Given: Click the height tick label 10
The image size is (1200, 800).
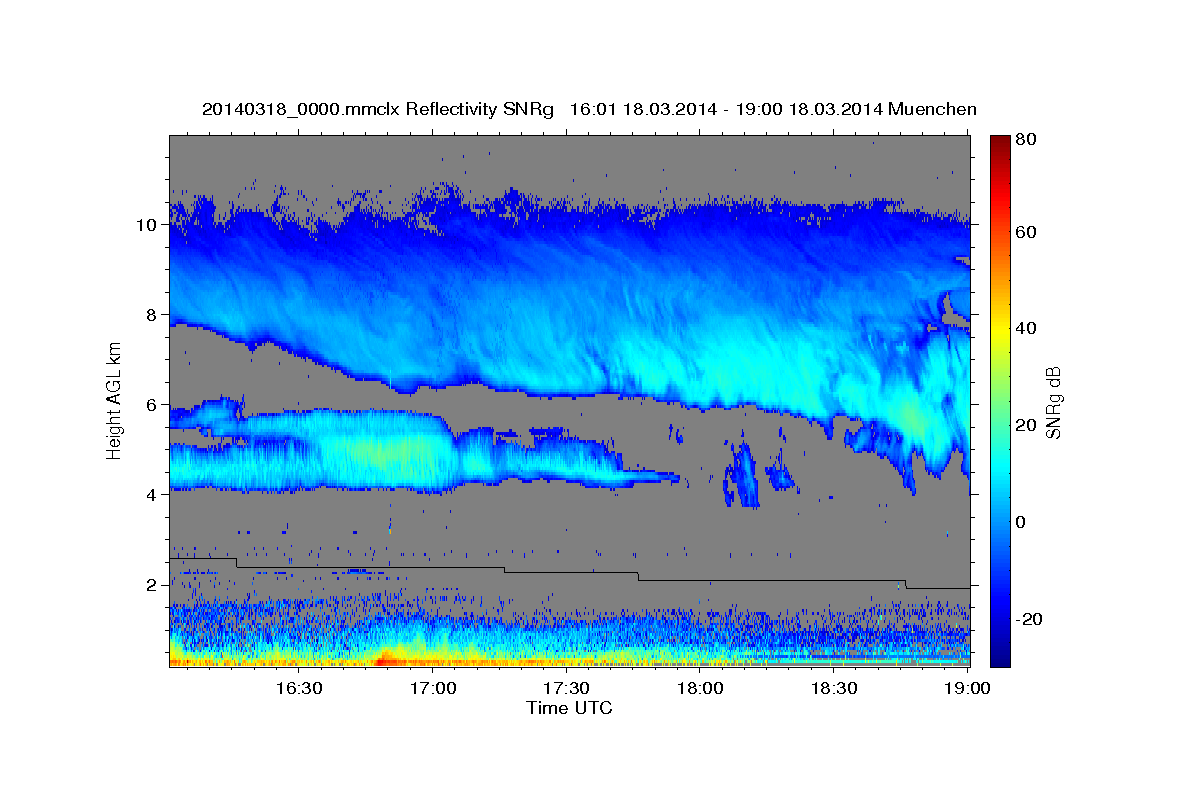Looking at the screenshot, I should [146, 225].
